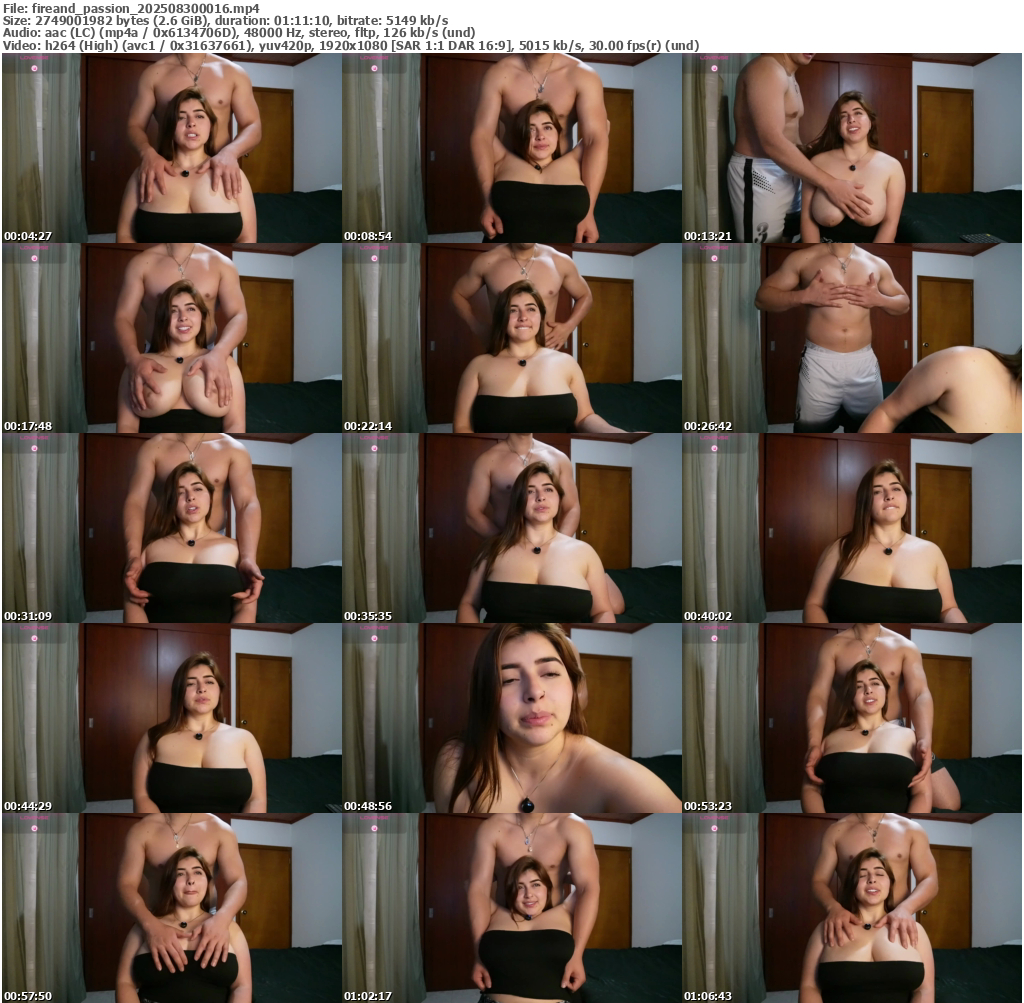Click the final thumbnail at 01:06:43
The width and height of the screenshot is (1024, 1003).
pyautogui.click(x=852, y=907)
